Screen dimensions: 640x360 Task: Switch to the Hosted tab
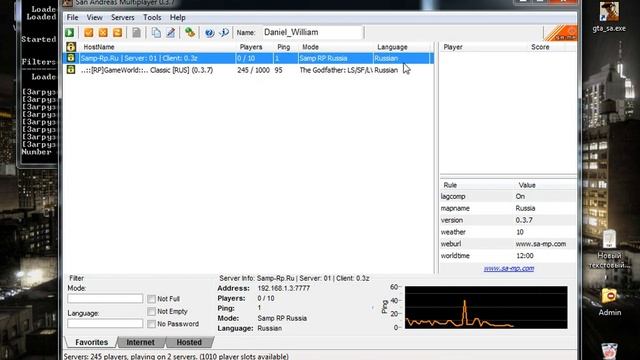(189, 342)
